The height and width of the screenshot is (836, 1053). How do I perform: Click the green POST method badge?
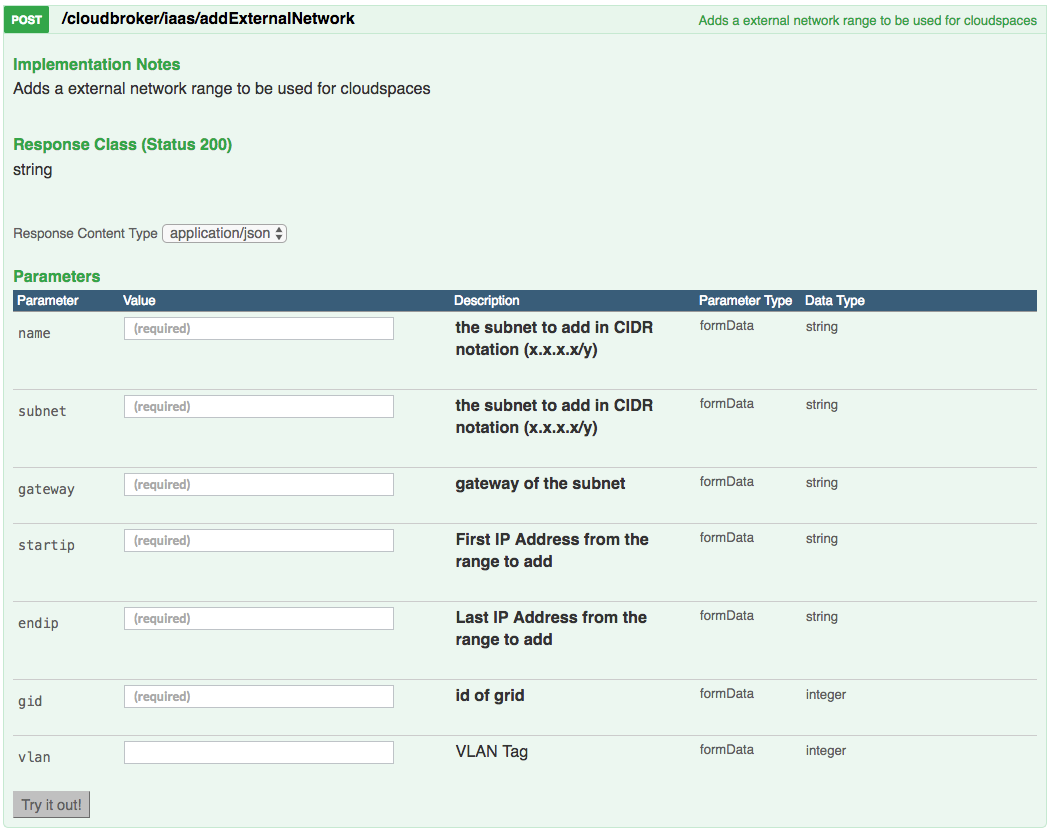pyautogui.click(x=27, y=19)
